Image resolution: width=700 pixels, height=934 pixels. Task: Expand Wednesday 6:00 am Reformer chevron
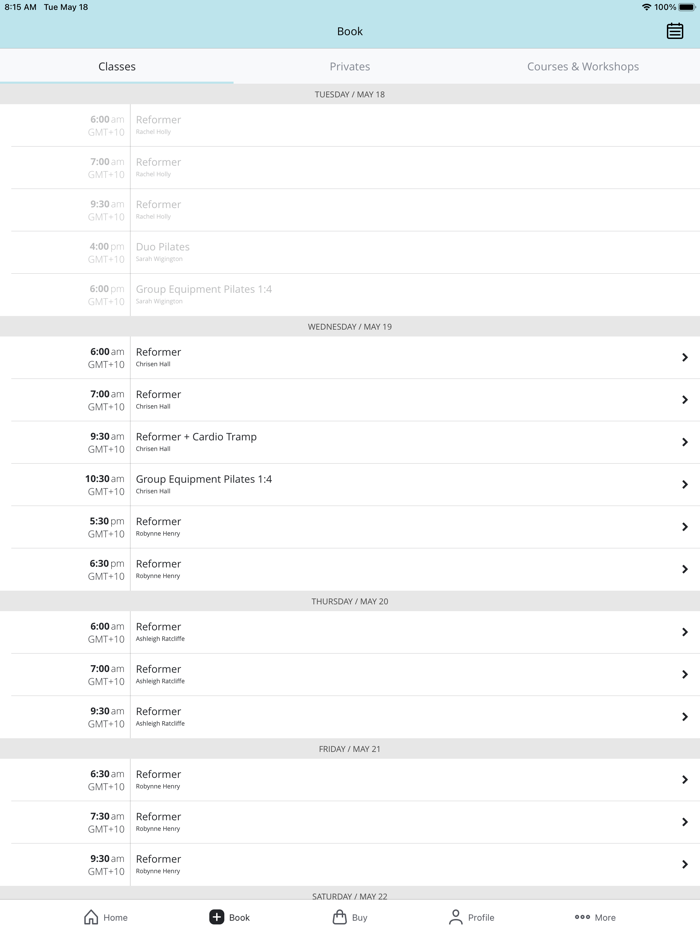pyautogui.click(x=685, y=357)
